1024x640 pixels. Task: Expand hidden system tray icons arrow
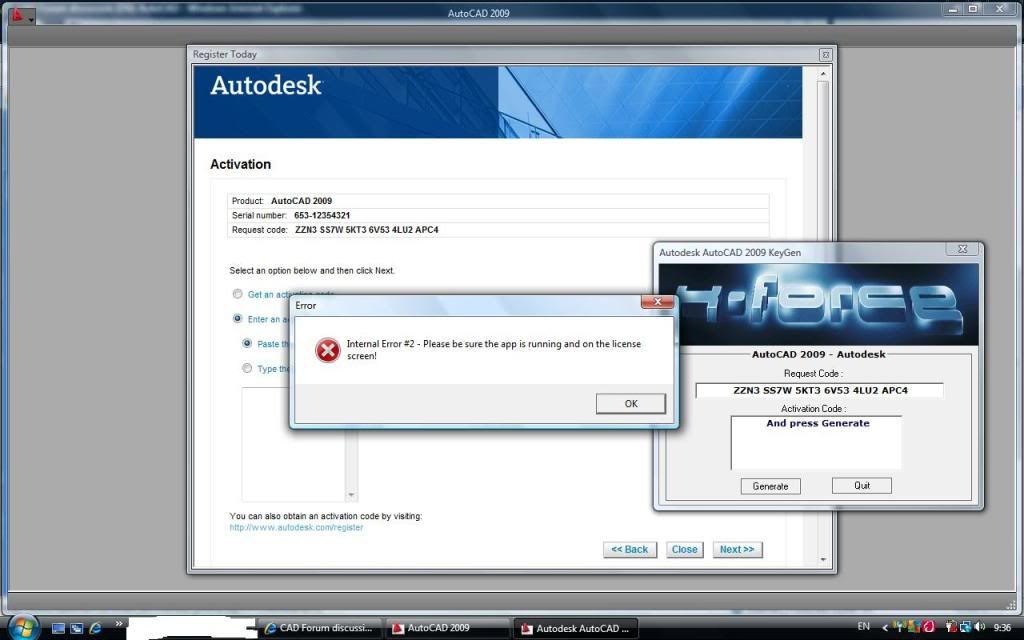click(x=885, y=628)
